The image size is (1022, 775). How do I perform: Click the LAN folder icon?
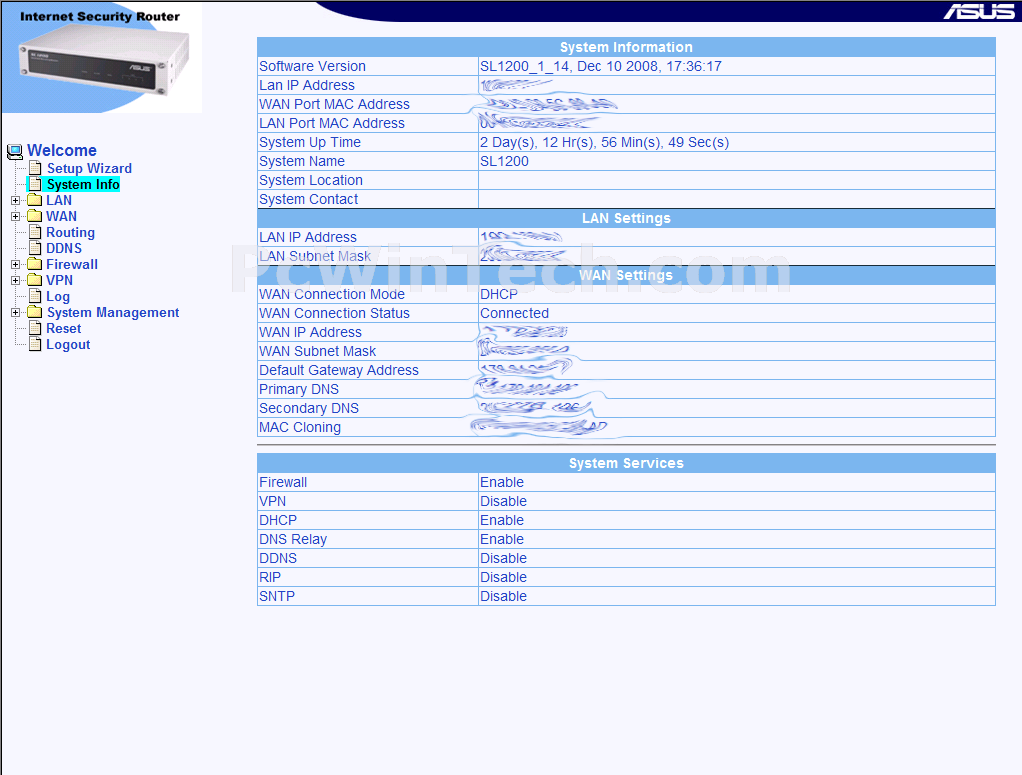tap(35, 200)
